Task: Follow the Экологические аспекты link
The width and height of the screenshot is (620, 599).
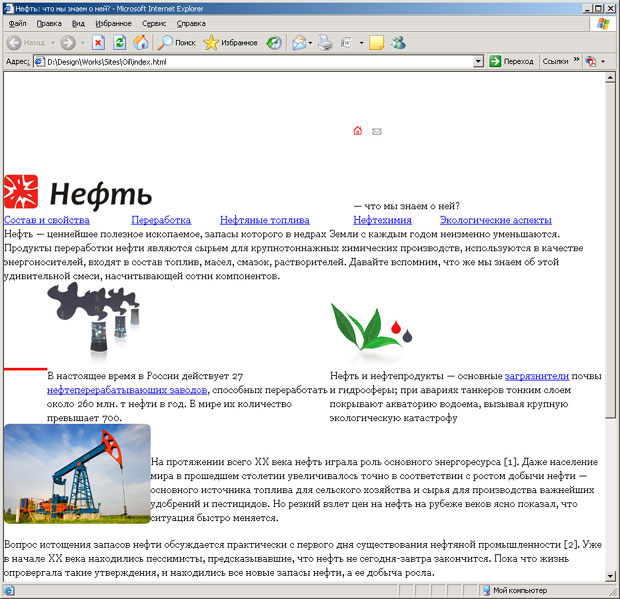Action: tap(495, 220)
